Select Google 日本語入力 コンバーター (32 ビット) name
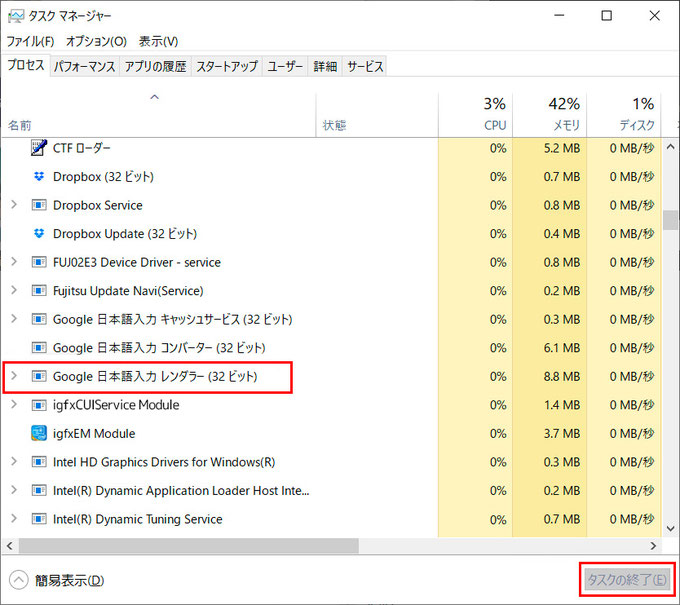680x605 pixels. tap(159, 348)
